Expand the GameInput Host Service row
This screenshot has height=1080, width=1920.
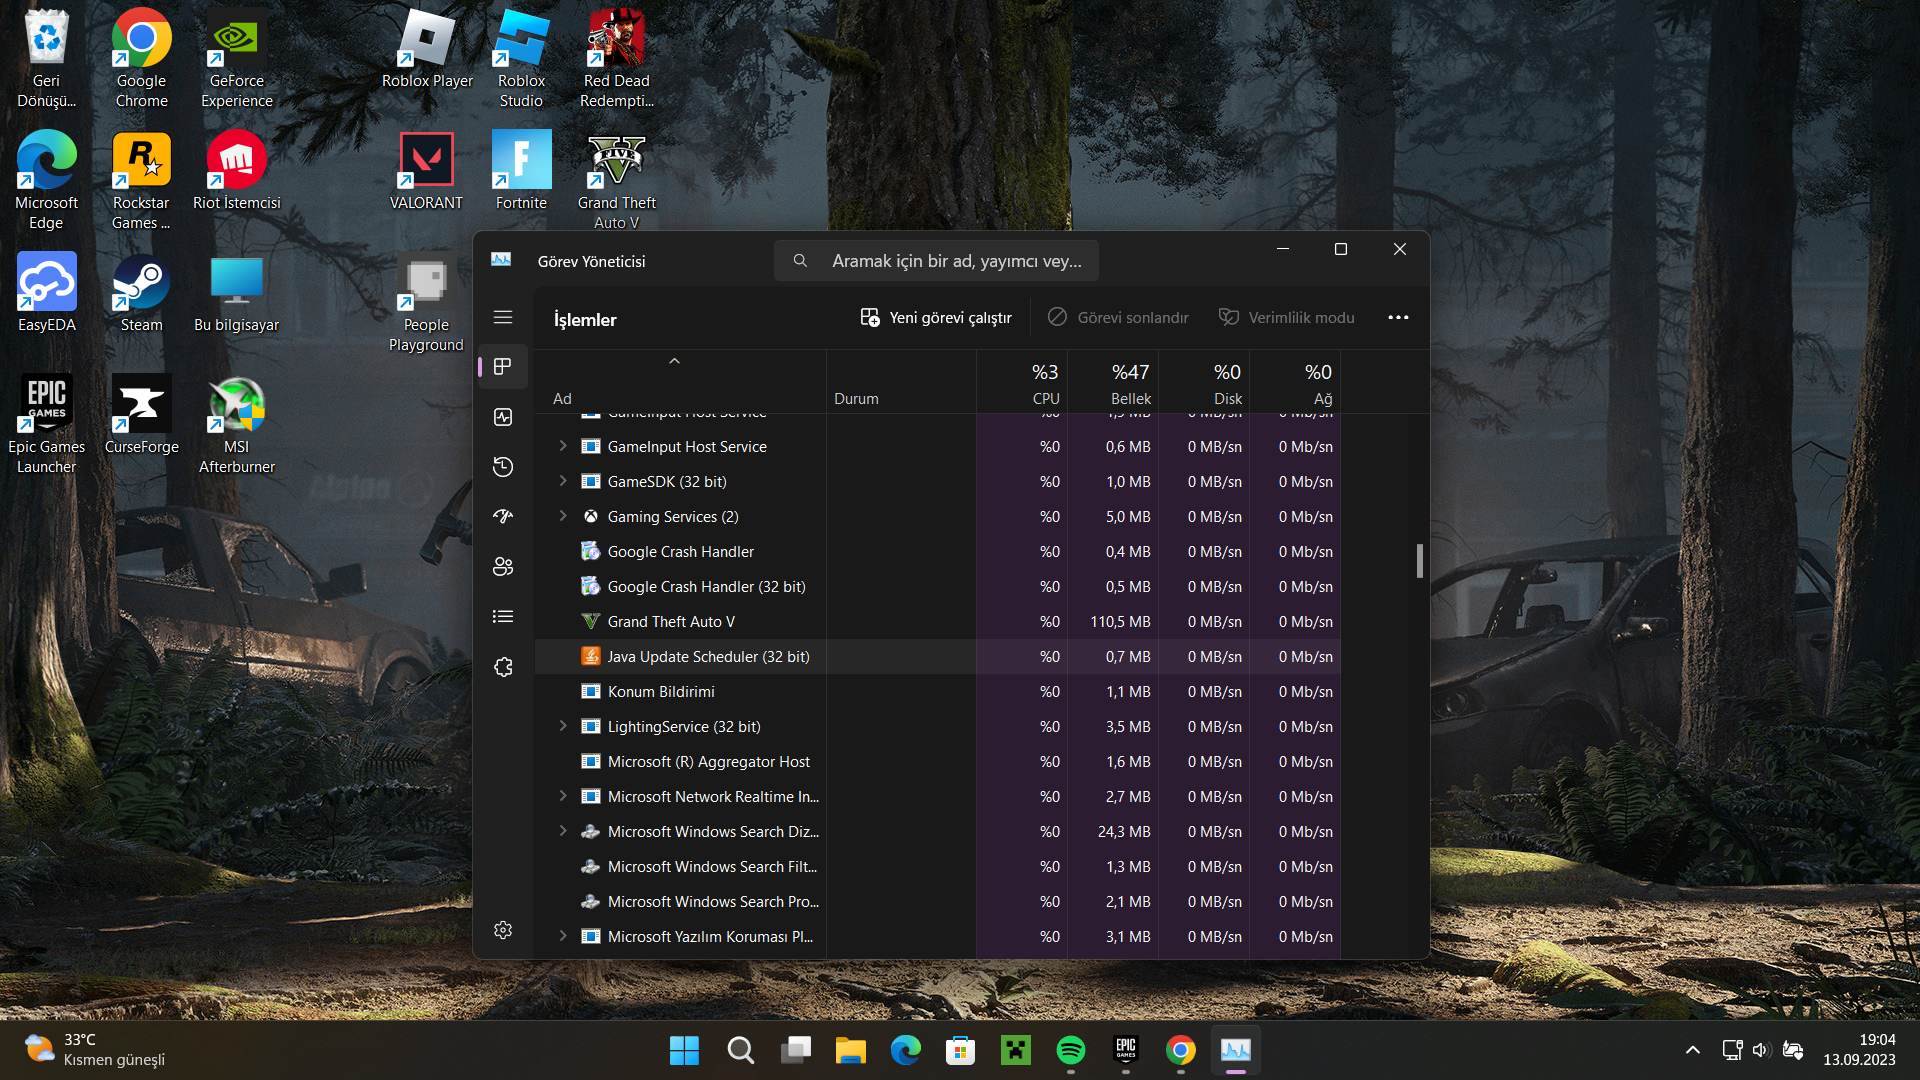563,446
